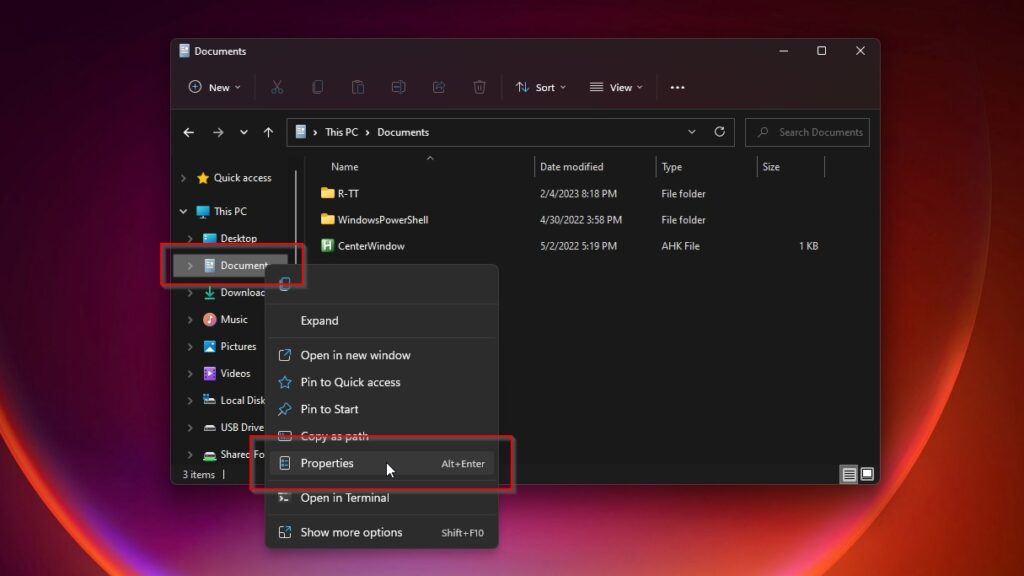Screen dimensions: 1024x576
Task: Choose Copy as path
Action: [x=382, y=436]
